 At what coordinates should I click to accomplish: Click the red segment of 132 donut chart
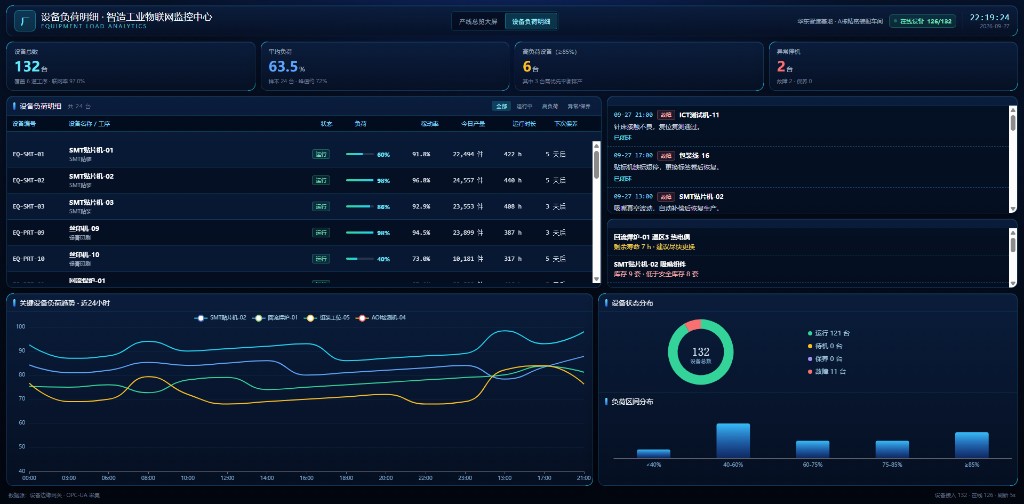[693, 324]
